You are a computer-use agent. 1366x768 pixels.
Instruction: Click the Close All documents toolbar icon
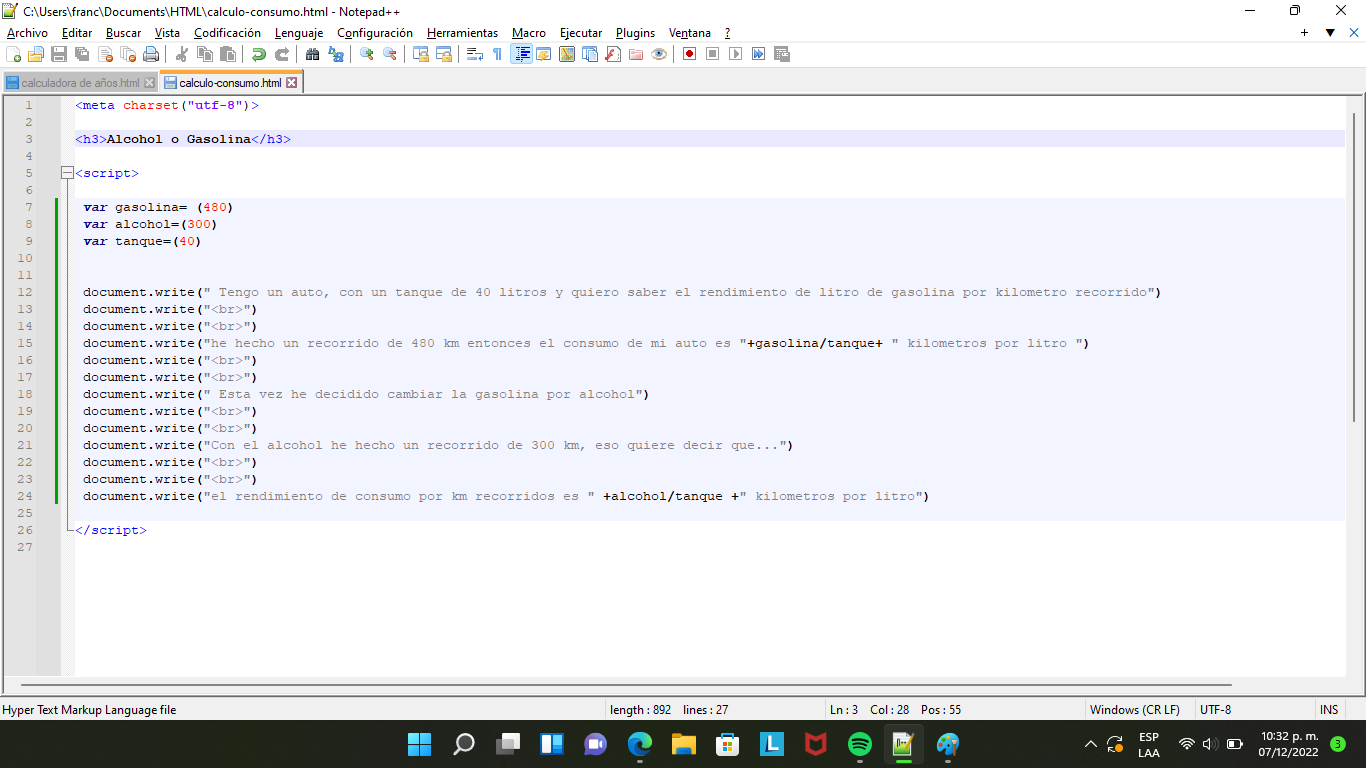point(128,54)
